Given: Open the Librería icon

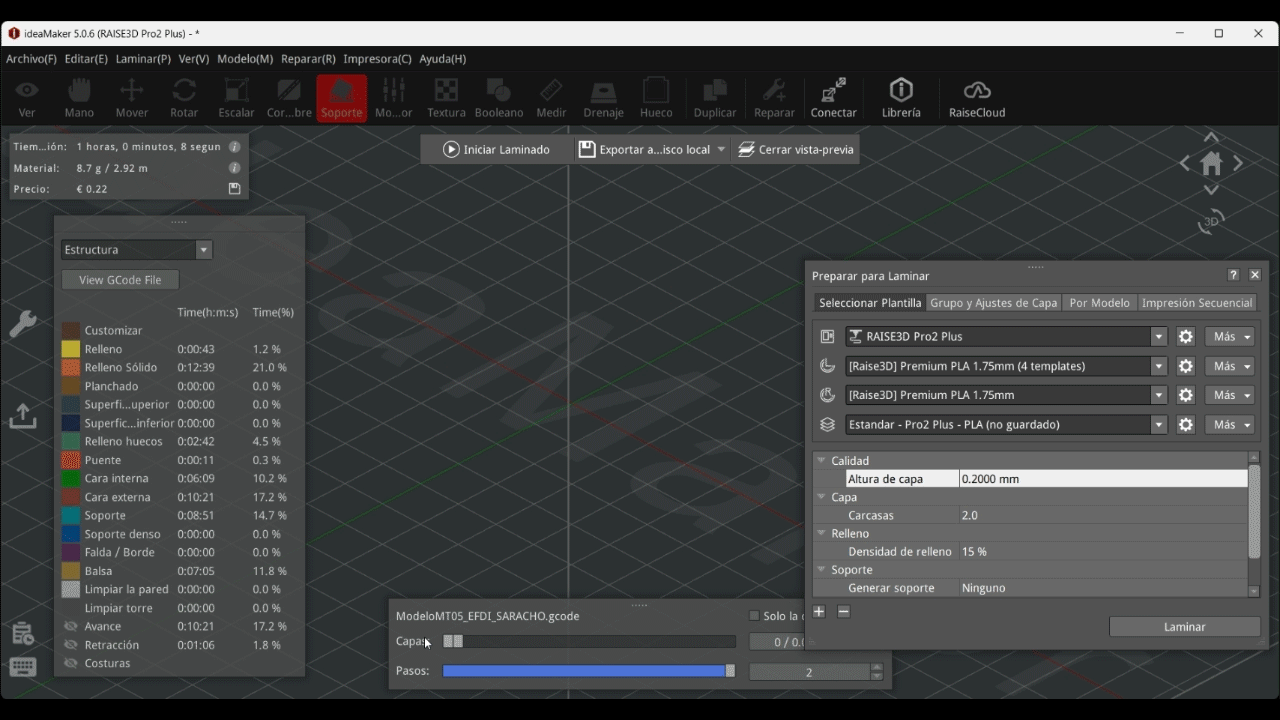Looking at the screenshot, I should [901, 98].
